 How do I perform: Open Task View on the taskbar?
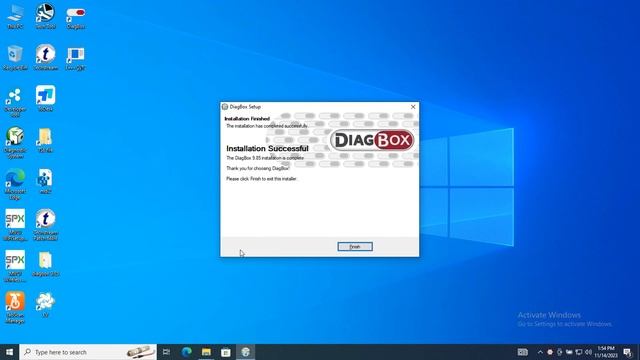tap(166, 352)
